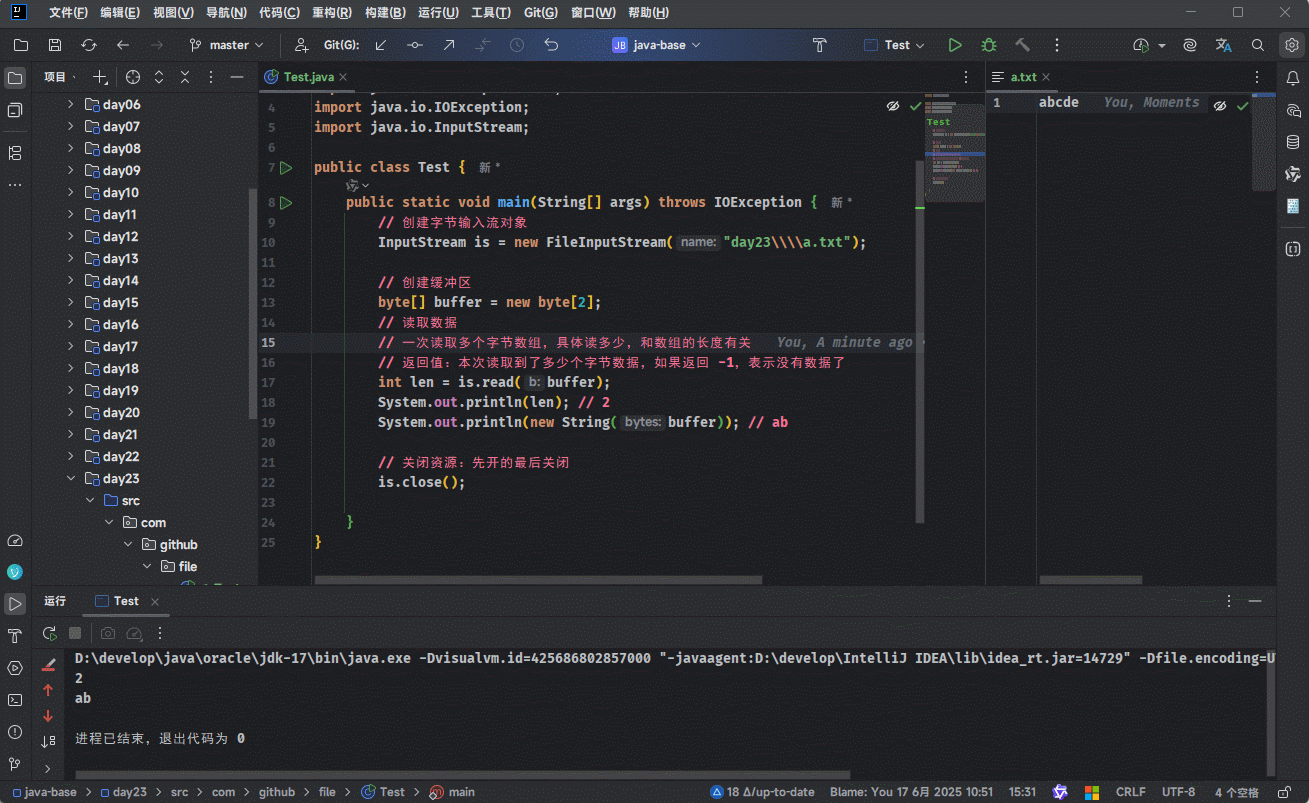Click the Build hammer icon
1309x803 pixels.
[1022, 45]
